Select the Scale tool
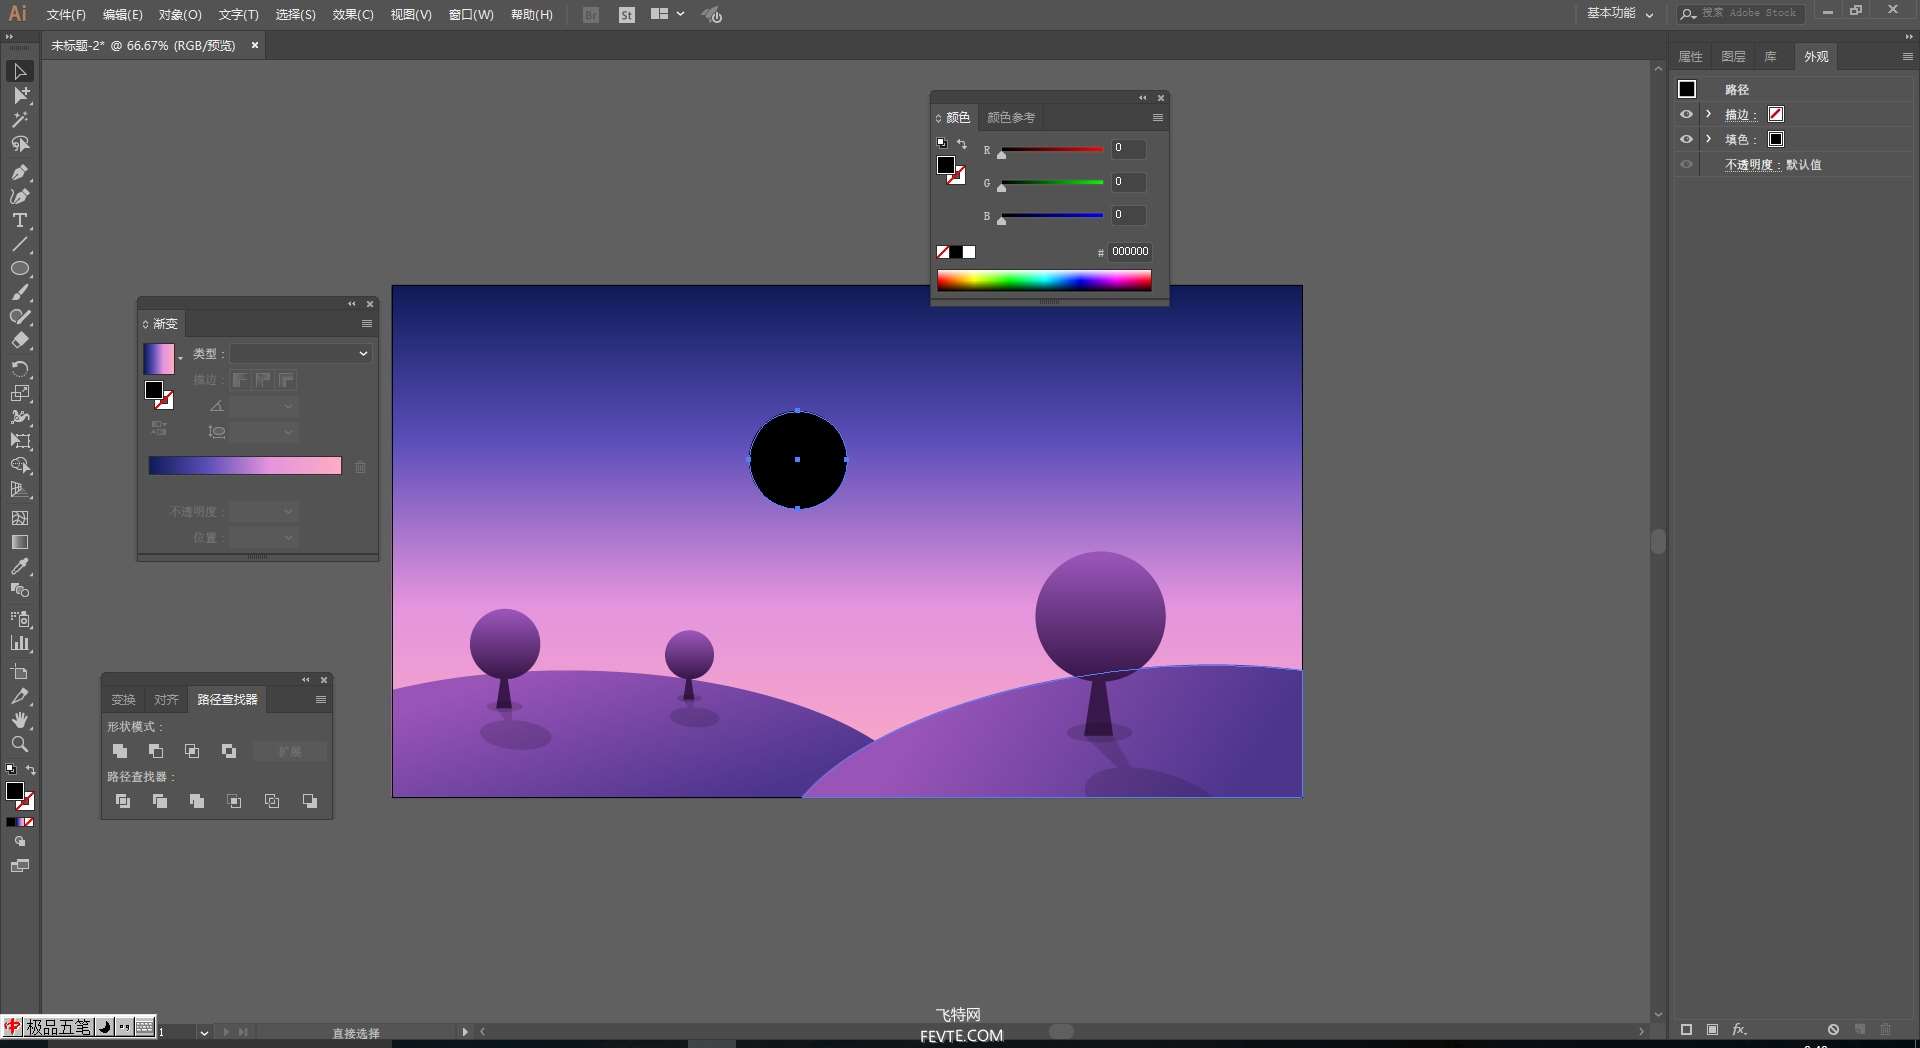 tap(20, 393)
